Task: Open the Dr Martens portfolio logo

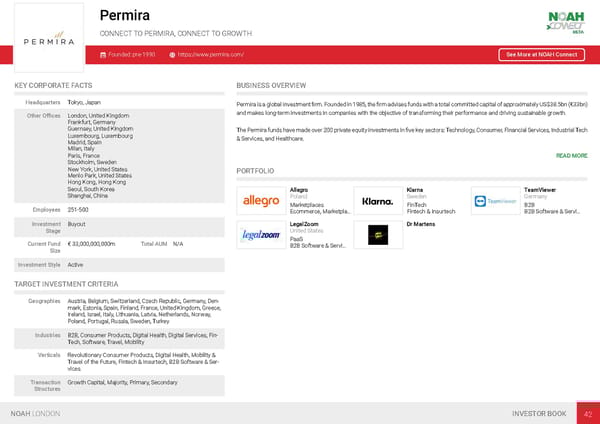Action: pos(378,235)
